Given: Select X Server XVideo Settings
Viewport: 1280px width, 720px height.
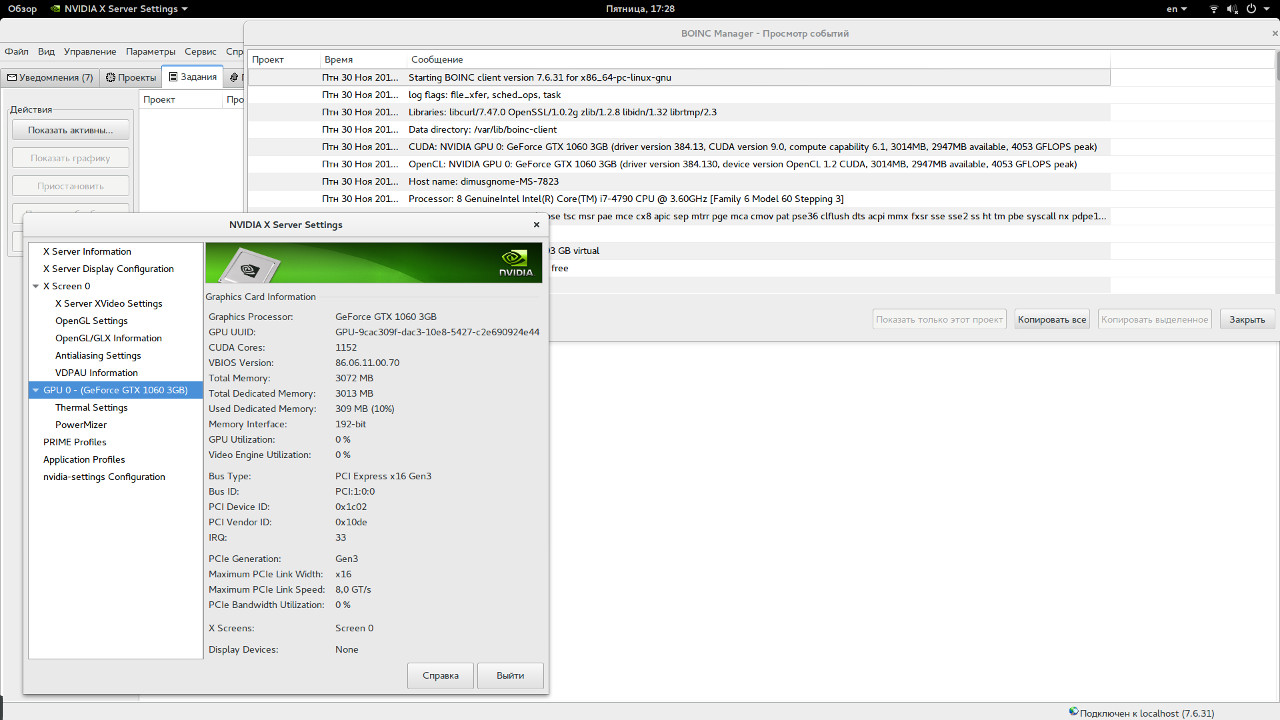Looking at the screenshot, I should coord(108,304).
